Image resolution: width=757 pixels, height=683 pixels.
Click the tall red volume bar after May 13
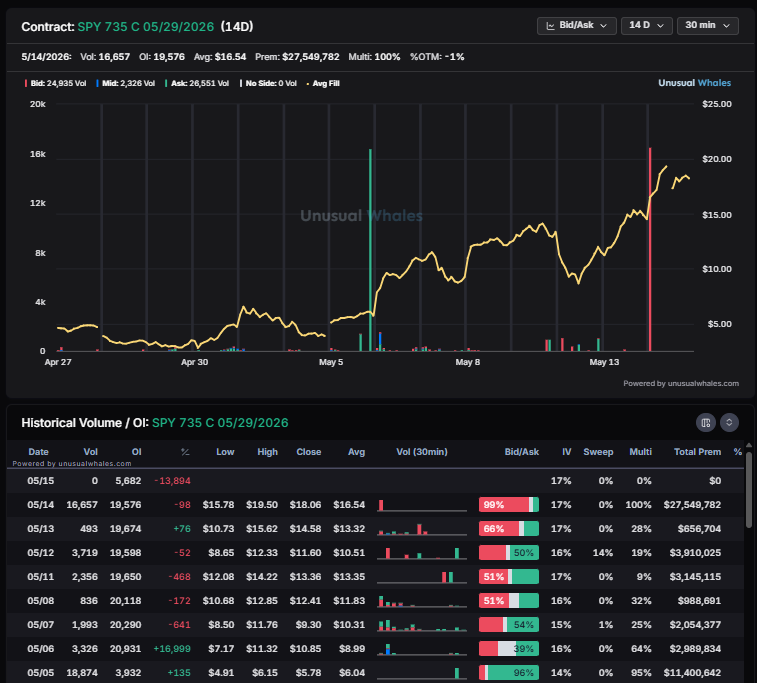click(x=650, y=250)
